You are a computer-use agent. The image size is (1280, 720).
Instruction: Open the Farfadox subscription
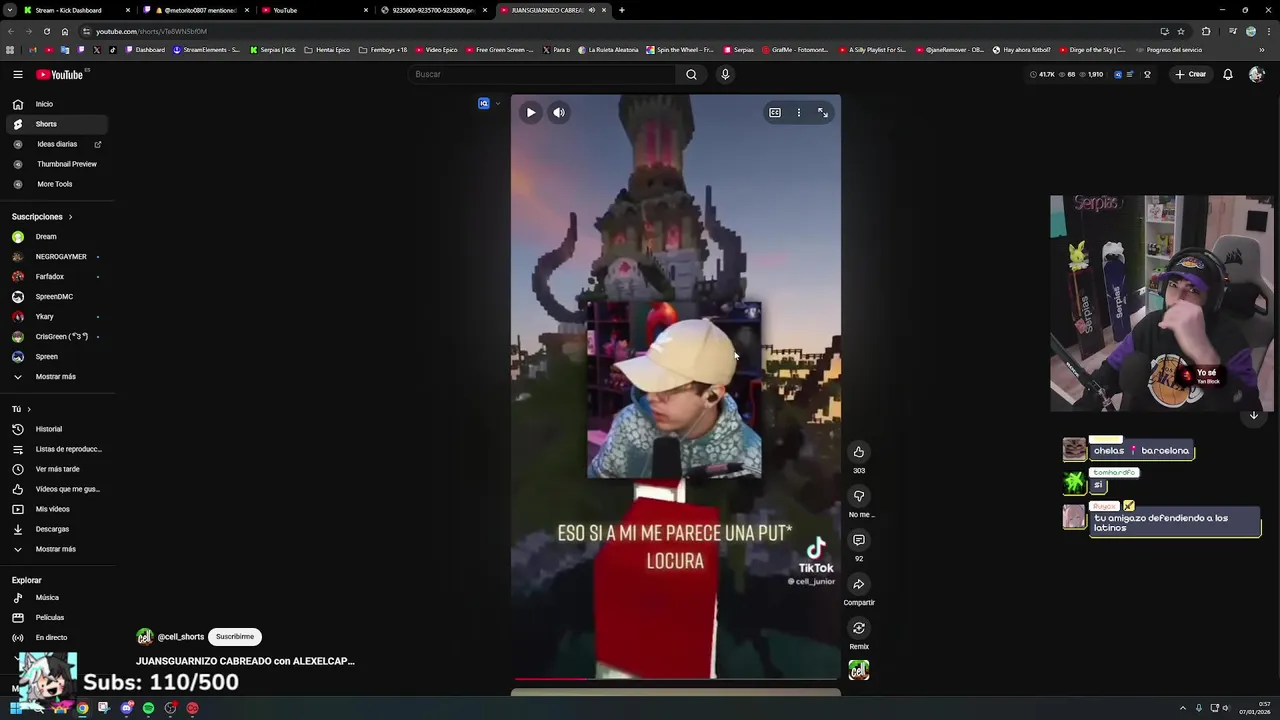(56, 277)
